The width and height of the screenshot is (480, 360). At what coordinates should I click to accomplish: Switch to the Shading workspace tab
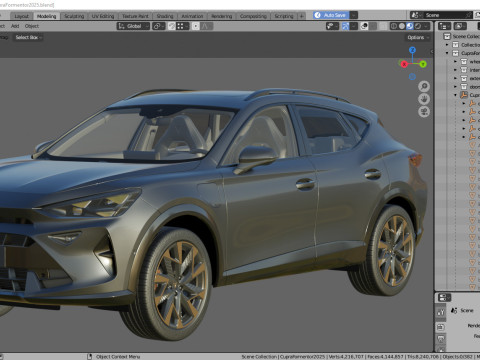(165, 16)
